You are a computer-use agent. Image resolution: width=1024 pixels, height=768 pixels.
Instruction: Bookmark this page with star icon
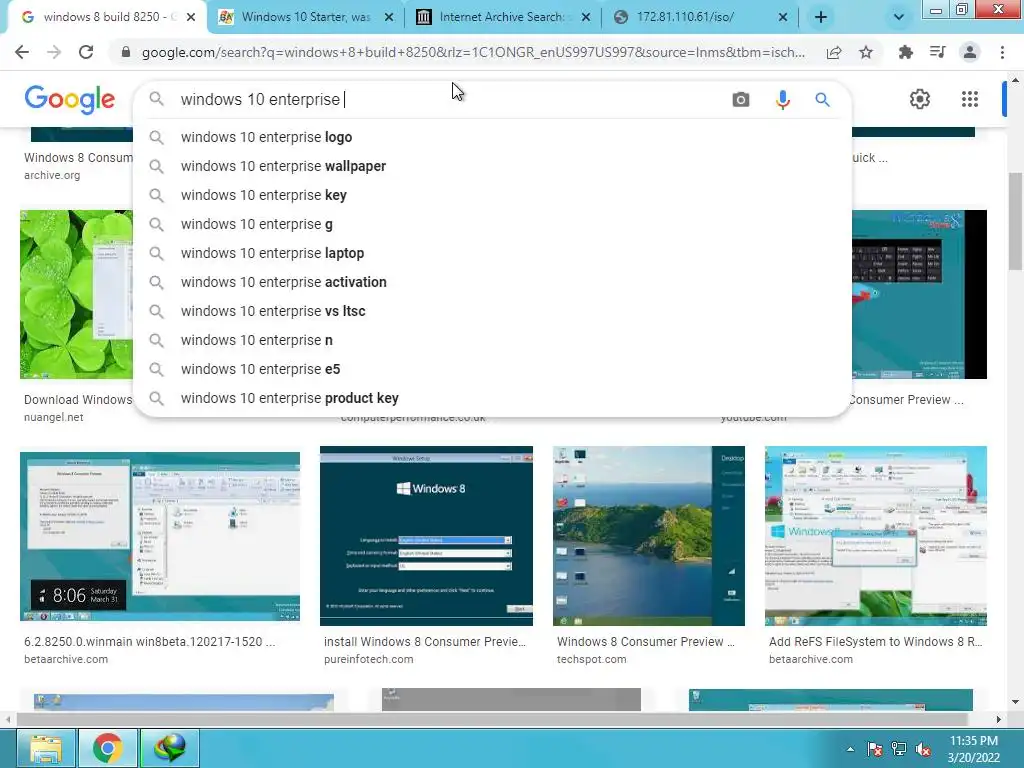point(866,52)
